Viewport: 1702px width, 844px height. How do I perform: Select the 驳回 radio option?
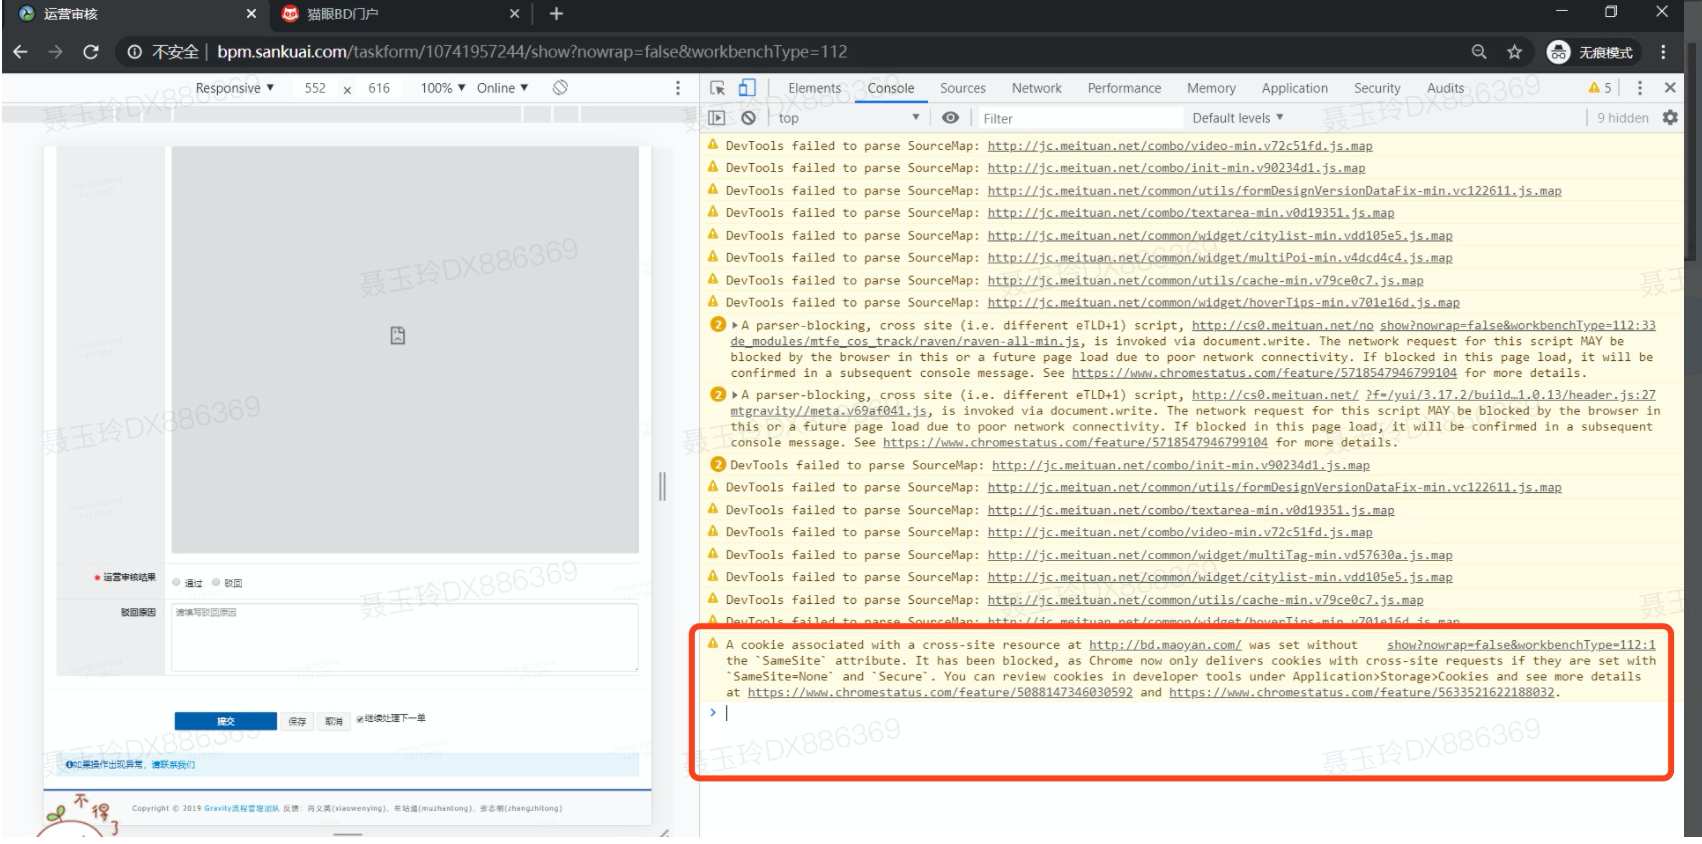point(216,582)
